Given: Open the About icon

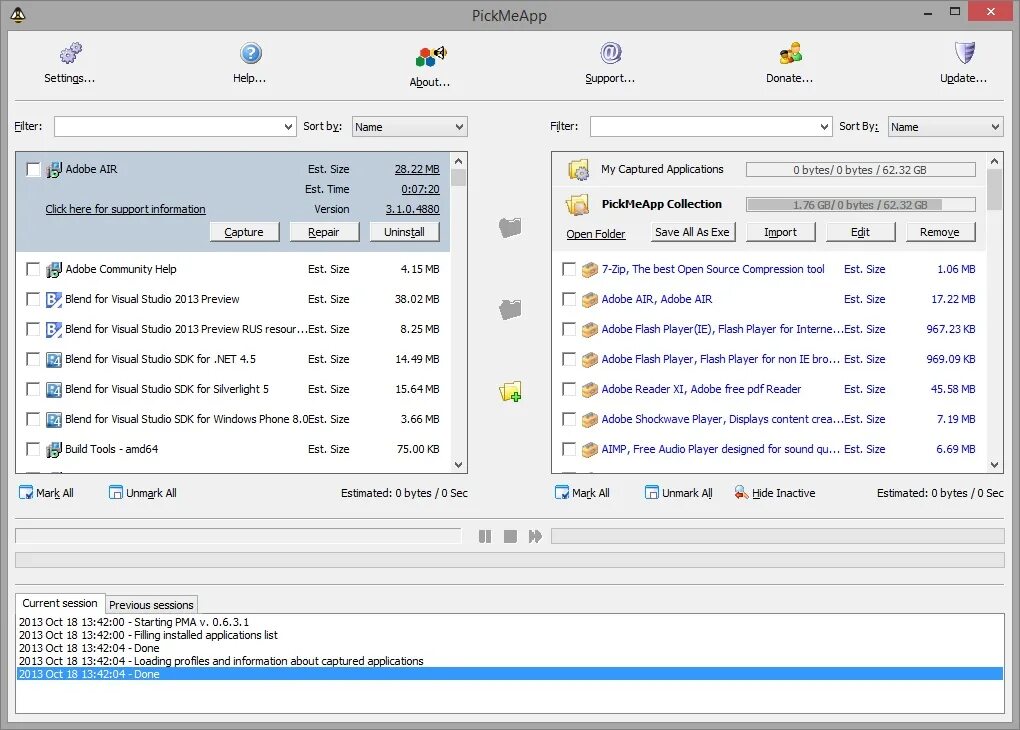Looking at the screenshot, I should tap(431, 56).
